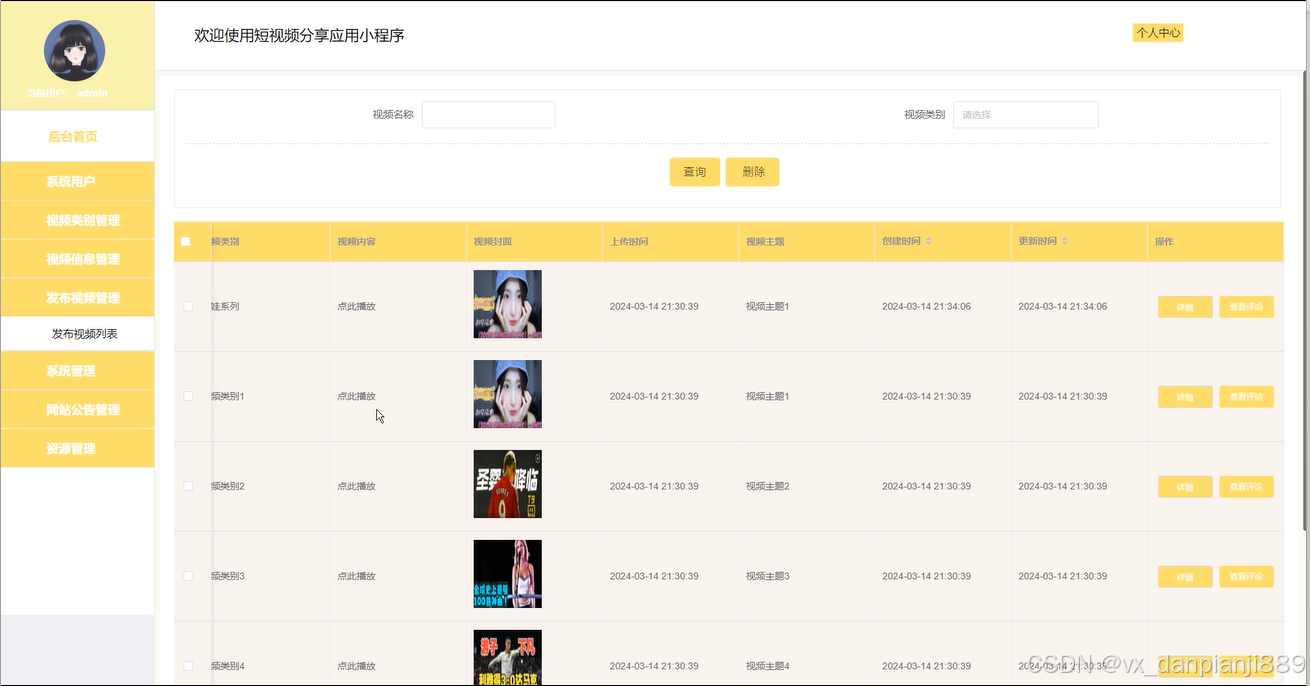This screenshot has height=686, width=1310.
Task: Expand 系统用户 sidebar menu
Action: click(x=77, y=182)
